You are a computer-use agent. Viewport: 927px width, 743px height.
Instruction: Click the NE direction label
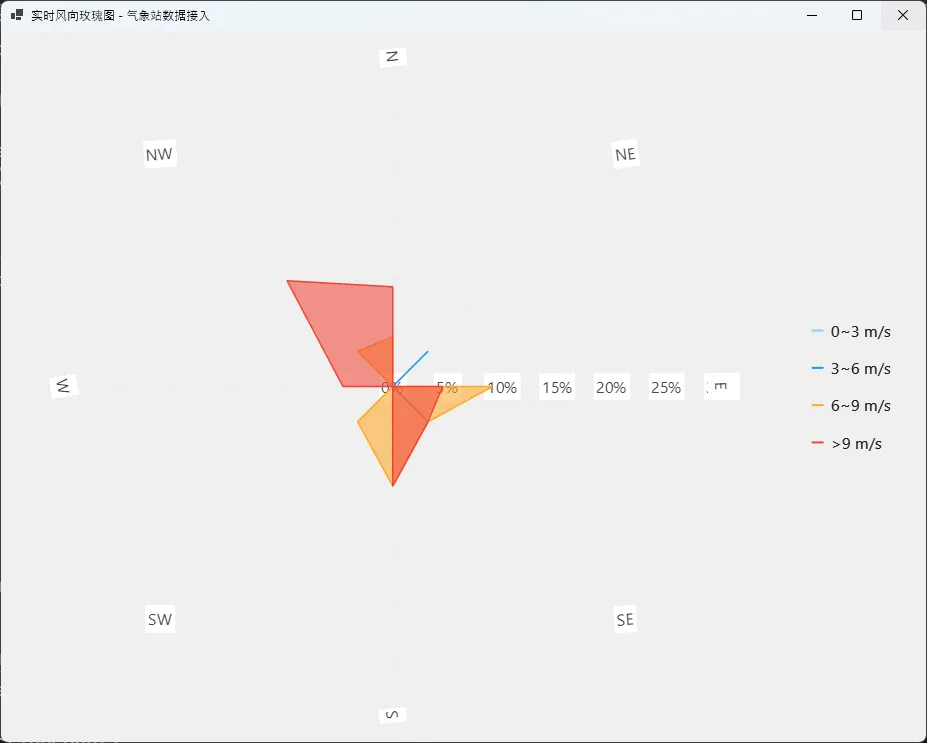click(625, 154)
